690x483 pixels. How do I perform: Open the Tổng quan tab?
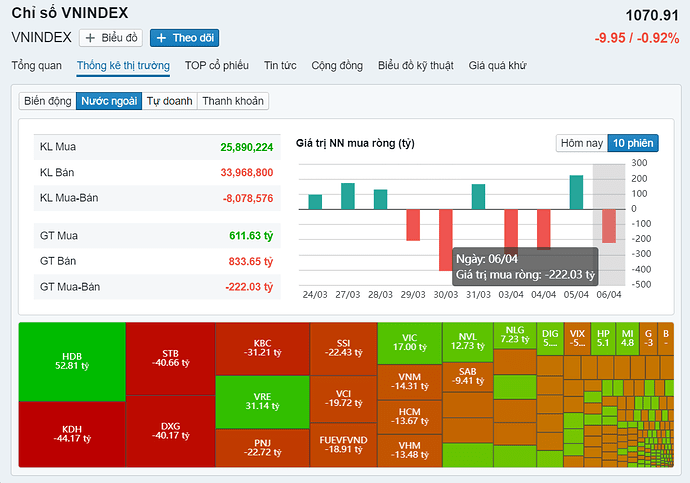tap(37, 66)
